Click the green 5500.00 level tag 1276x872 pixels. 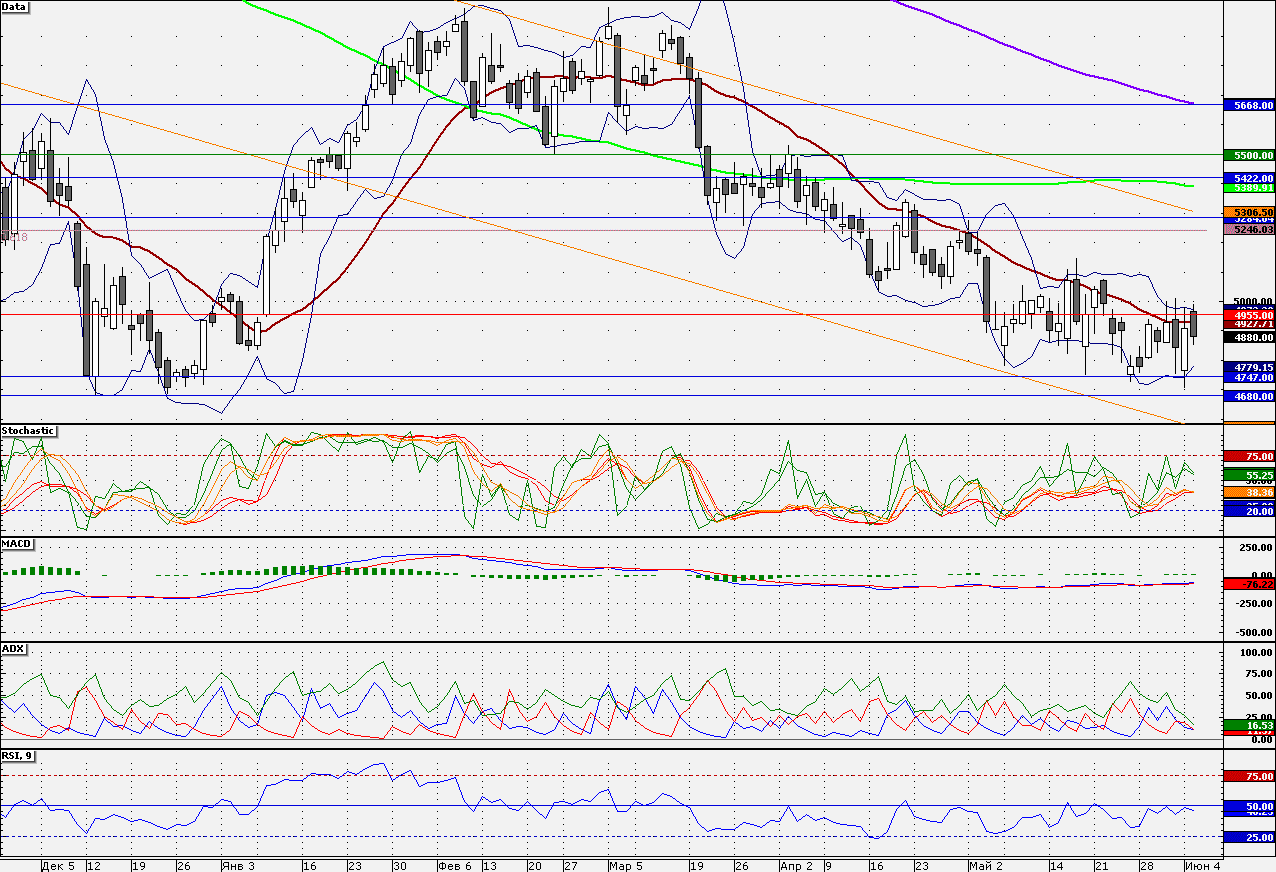(x=1249, y=155)
